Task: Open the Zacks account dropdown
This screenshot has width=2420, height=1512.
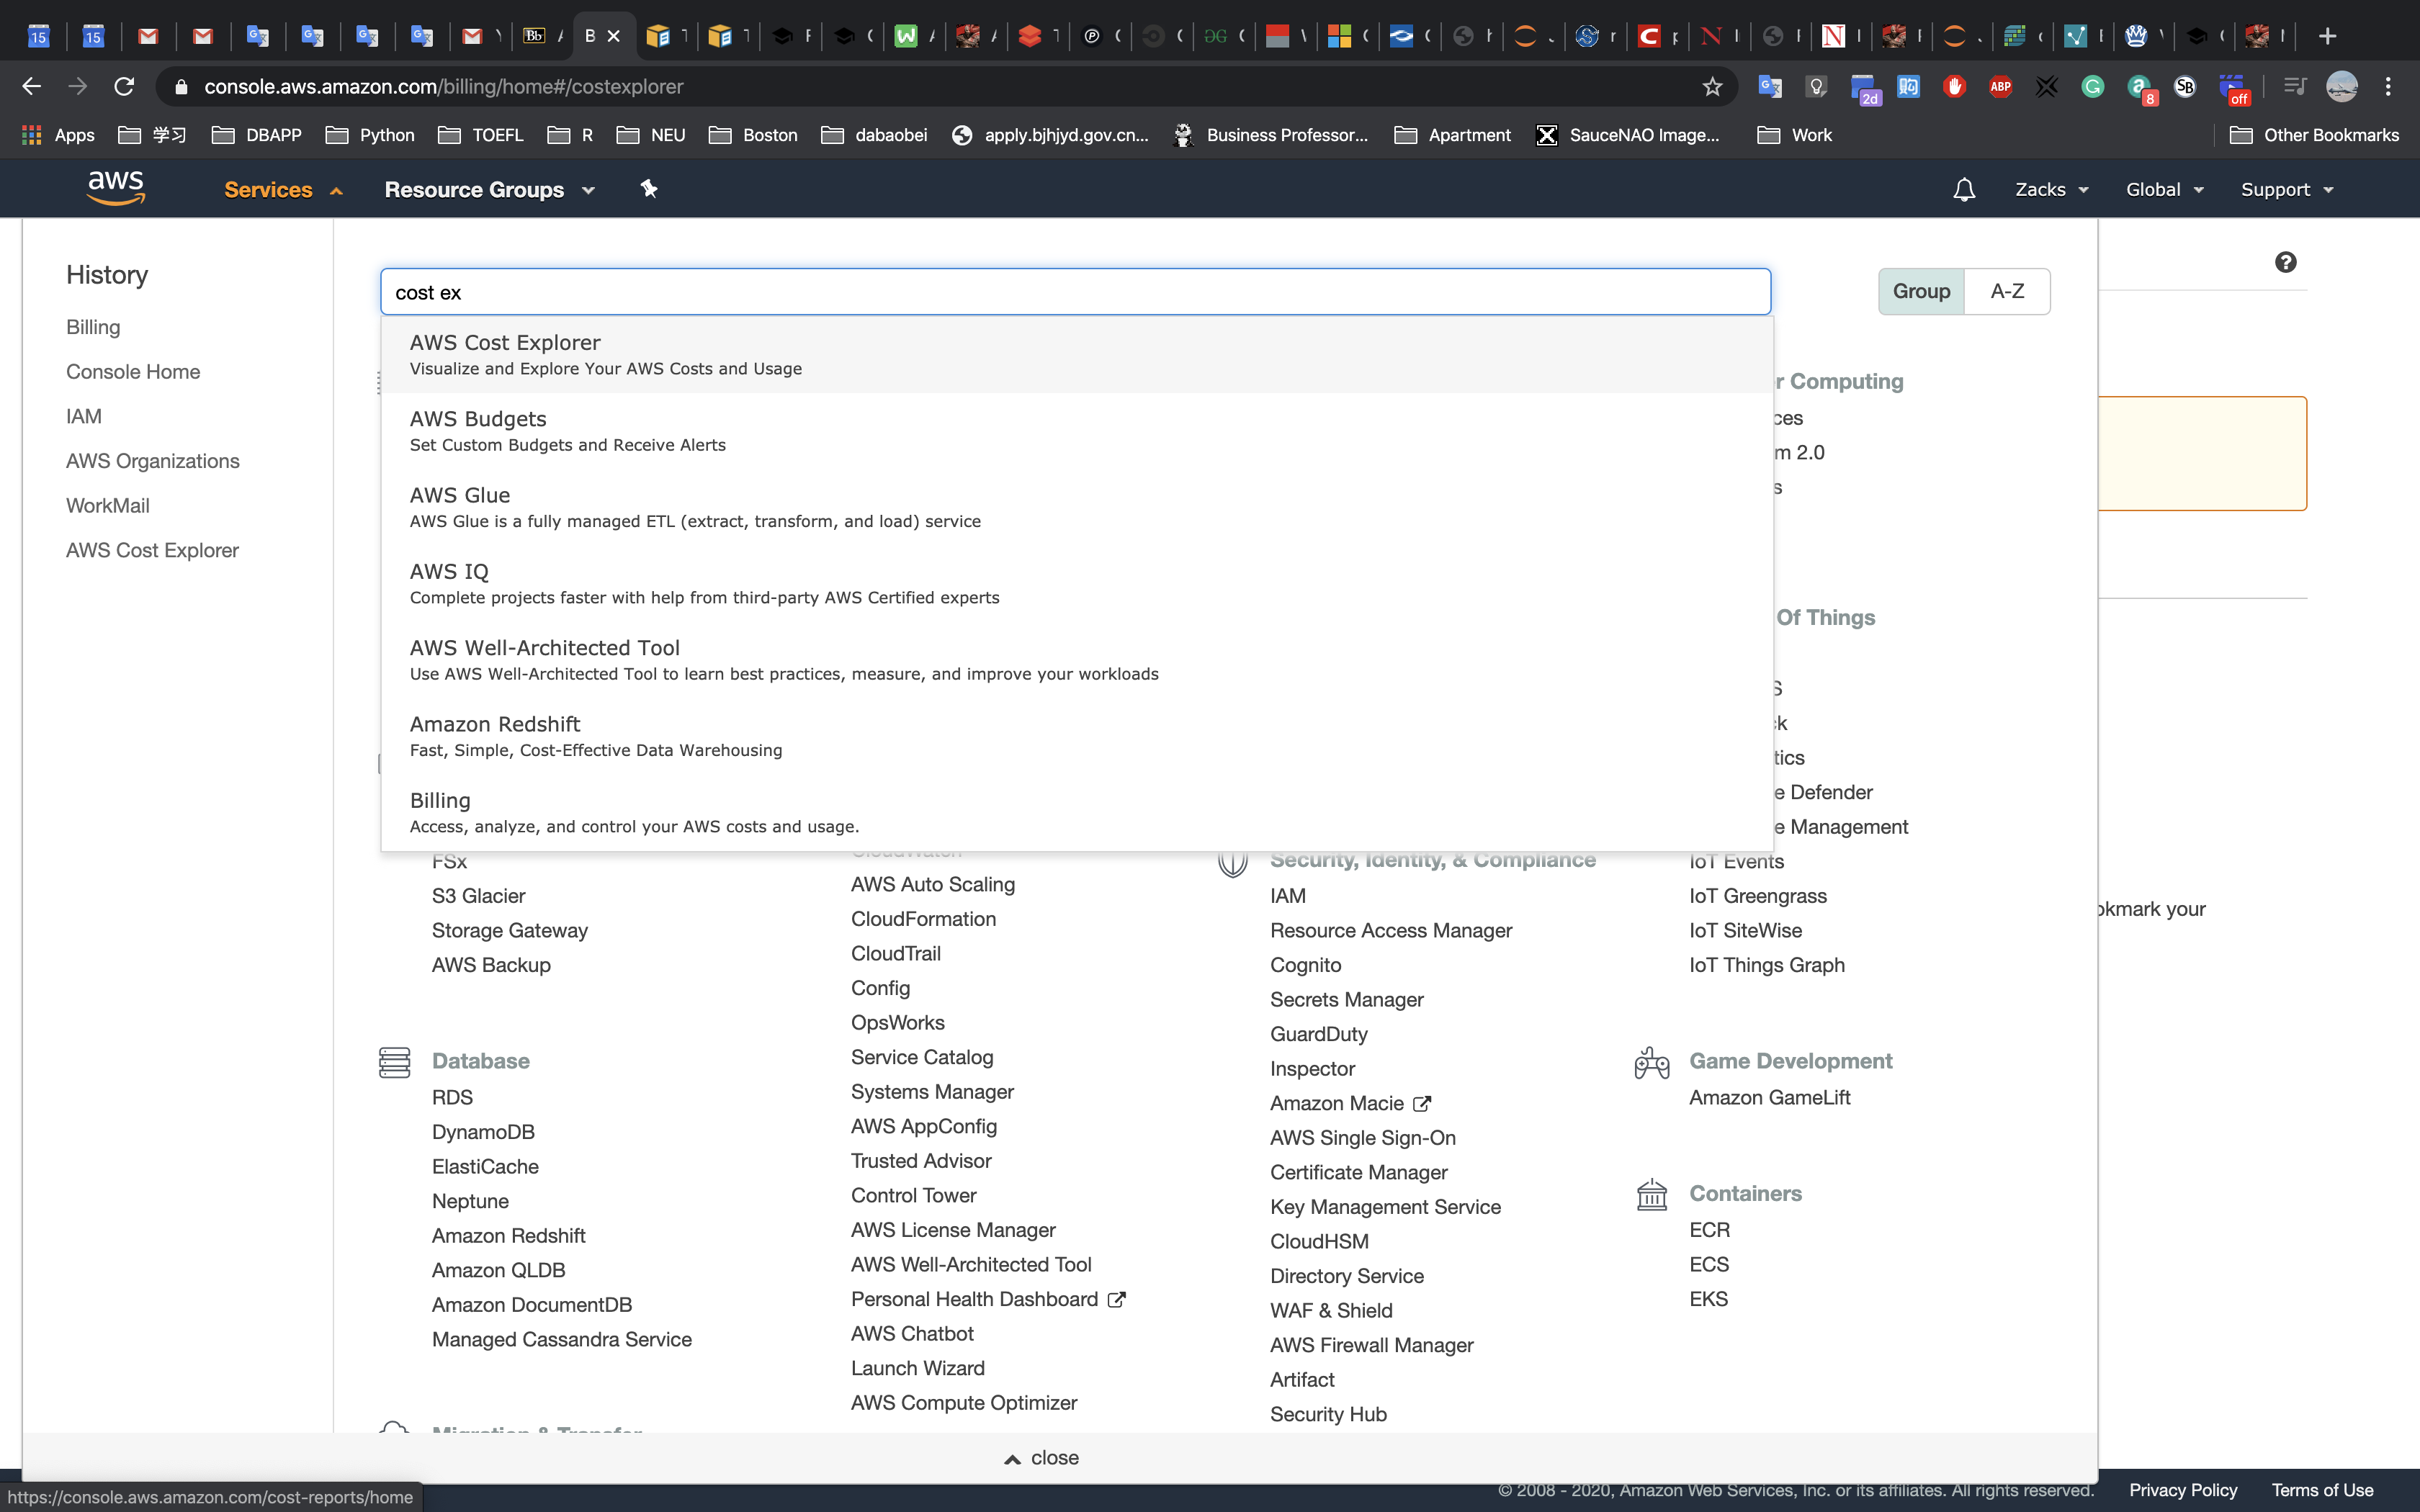Action: [2050, 190]
